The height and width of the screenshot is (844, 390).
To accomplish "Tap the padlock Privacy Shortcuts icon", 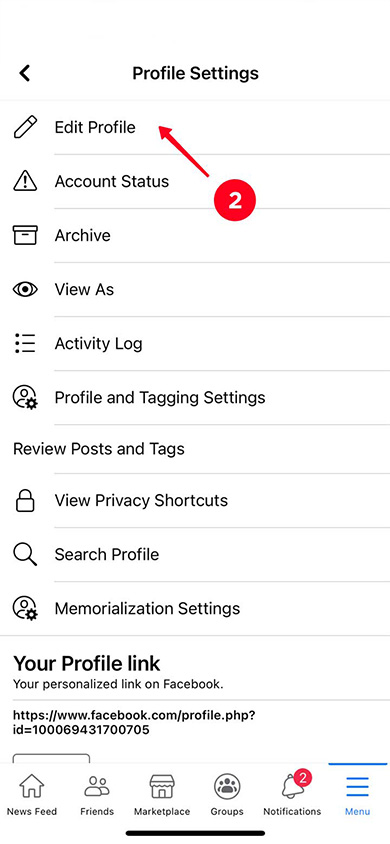I will coord(25,501).
